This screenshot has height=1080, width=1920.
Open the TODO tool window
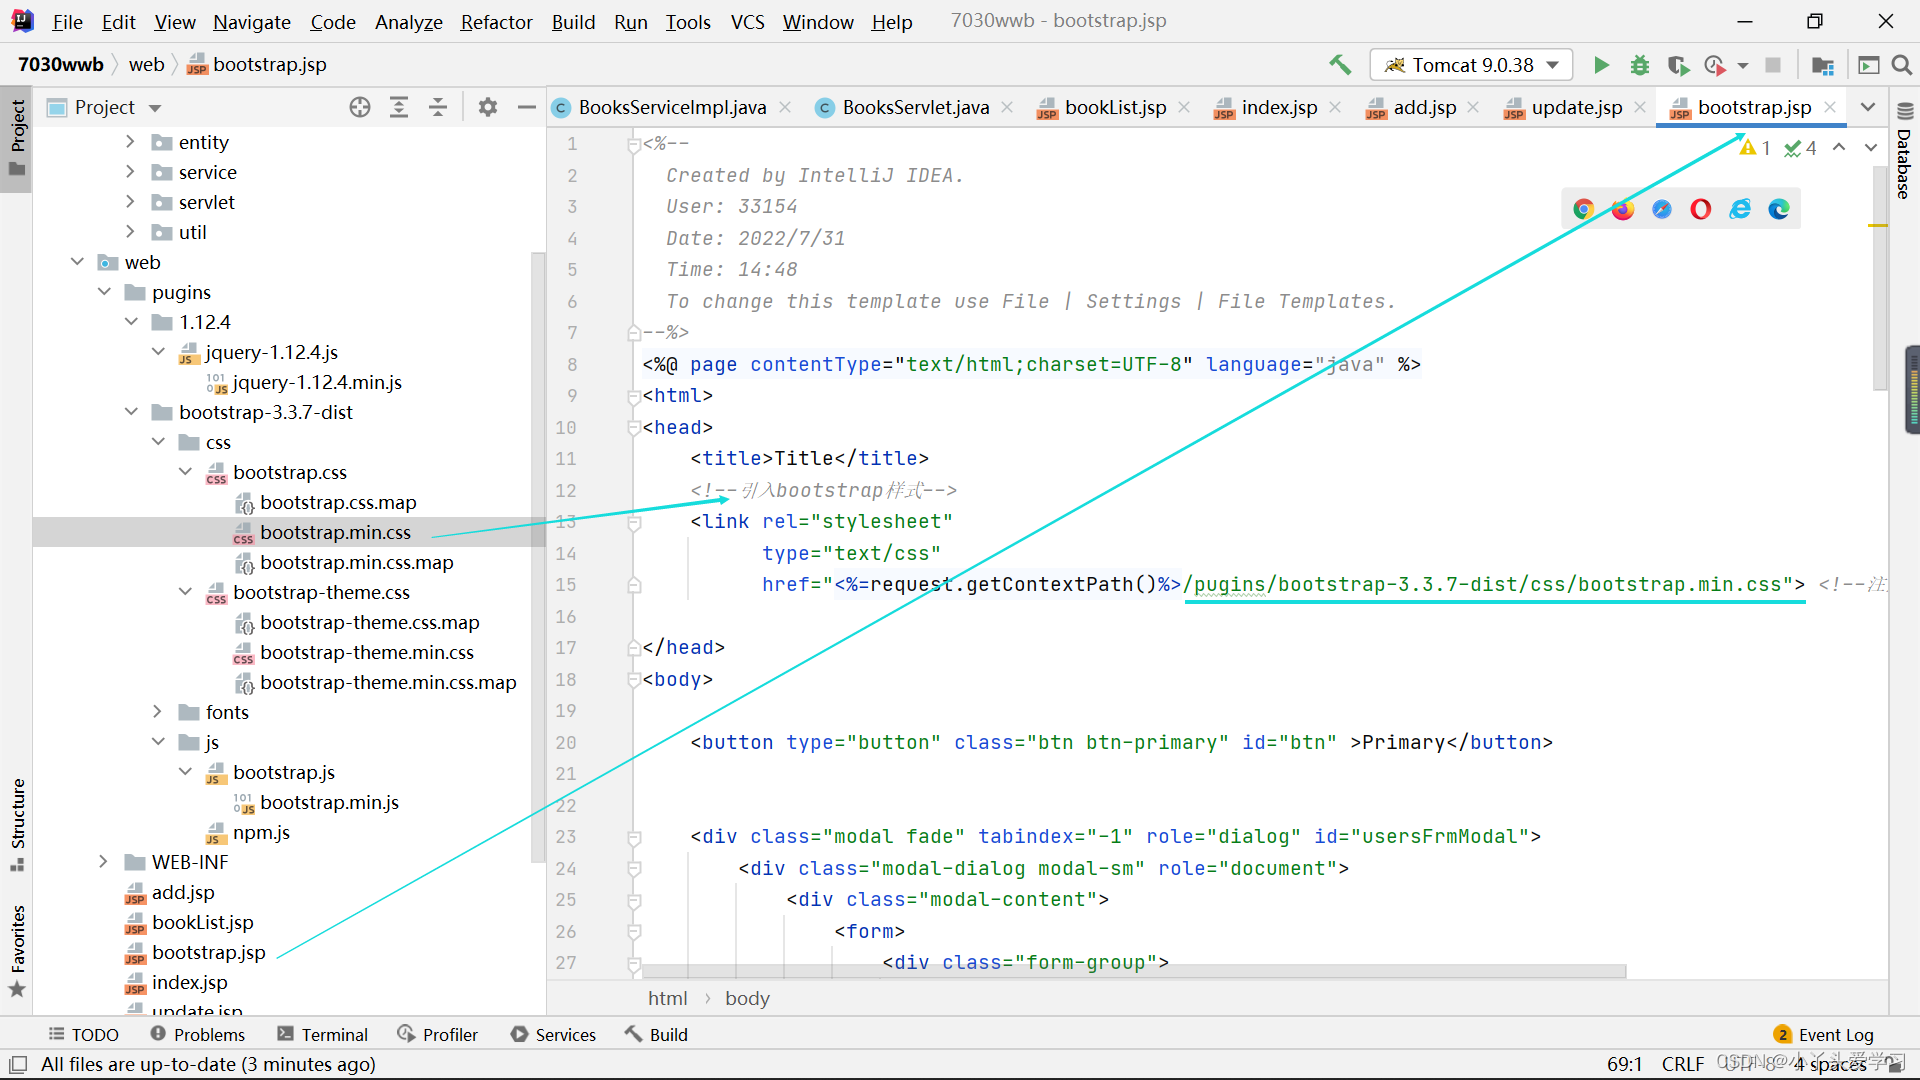coord(84,1034)
